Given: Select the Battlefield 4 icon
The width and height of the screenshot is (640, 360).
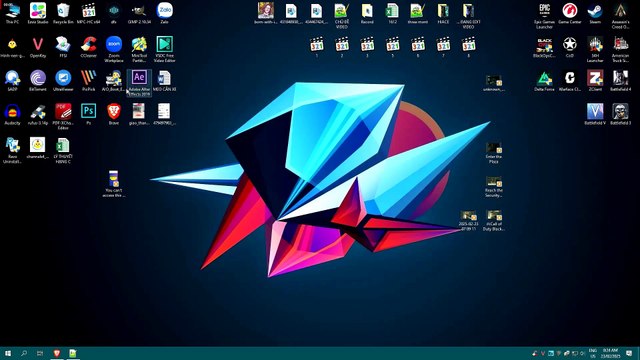Looking at the screenshot, I should [620, 81].
